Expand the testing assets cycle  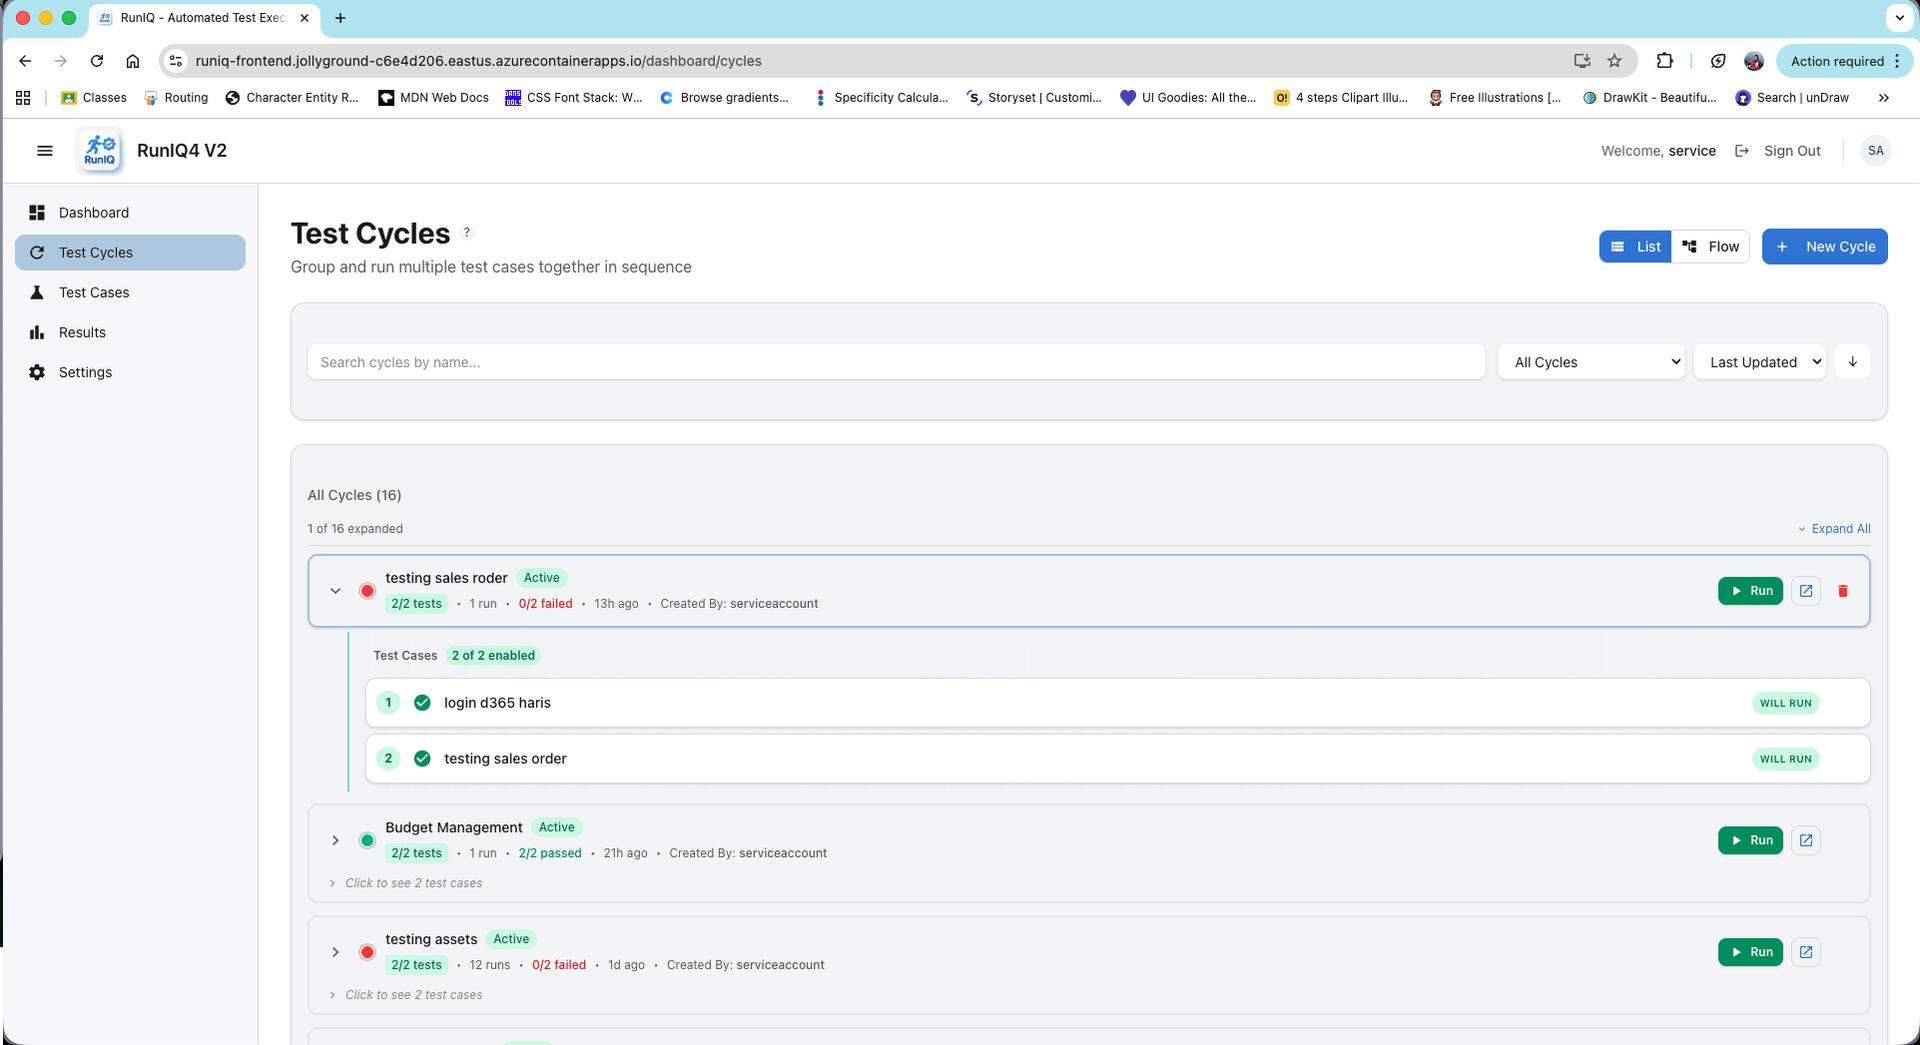click(x=335, y=952)
